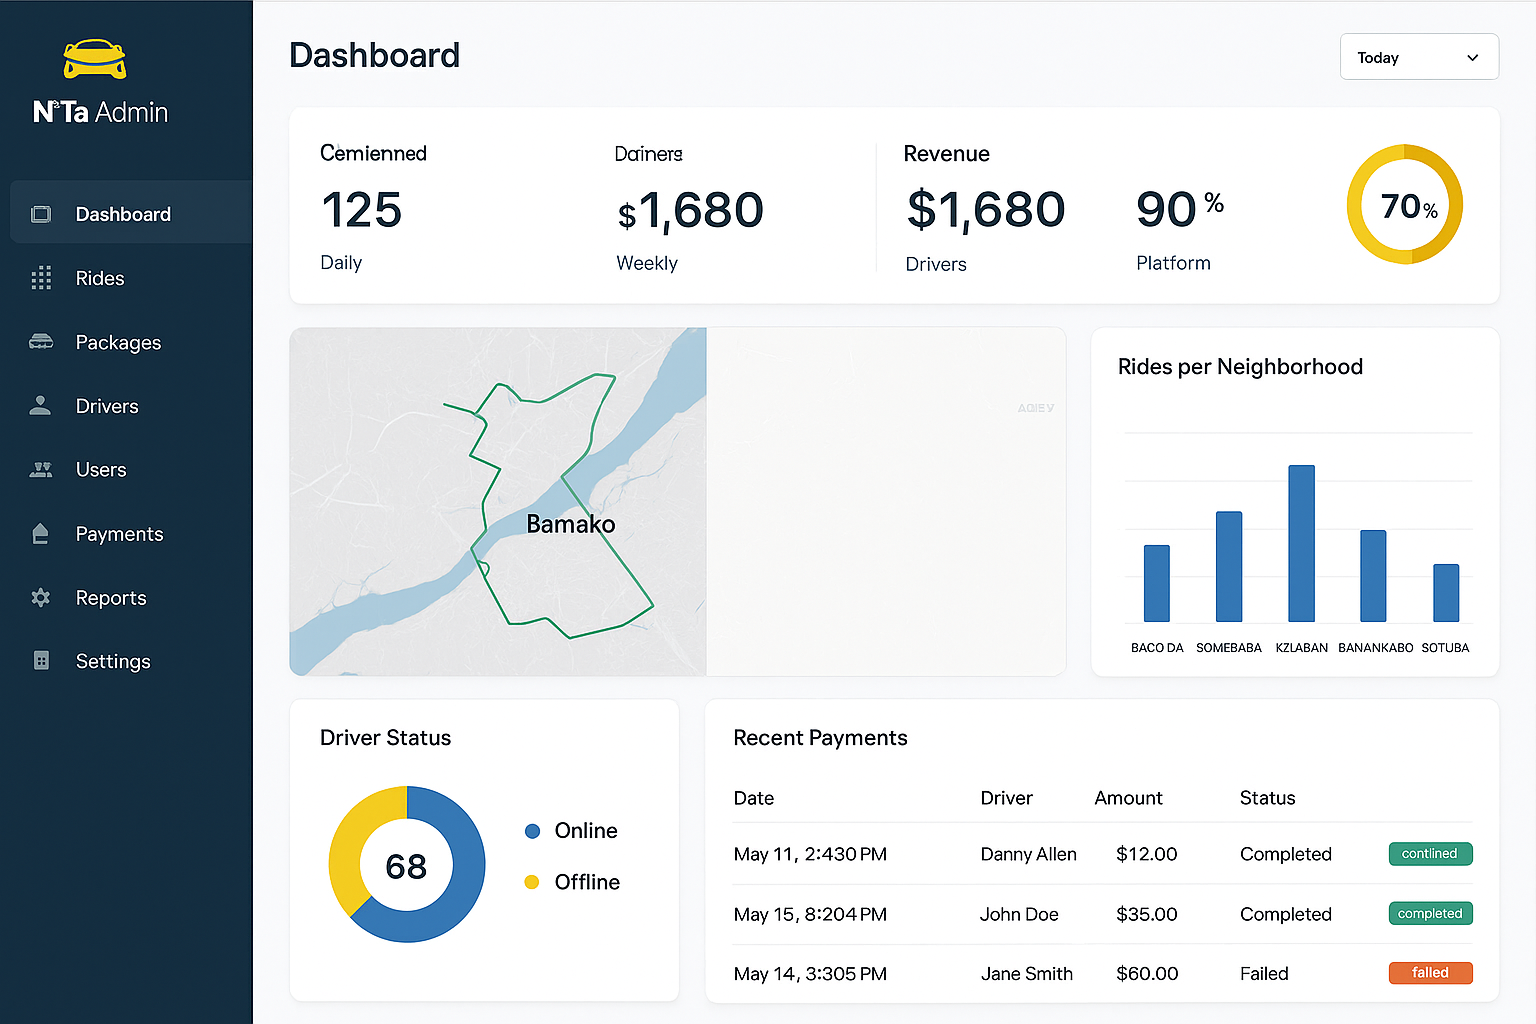Screen dimensions: 1536x1024
Task: Click the yellow car logo icon
Action: [x=95, y=59]
